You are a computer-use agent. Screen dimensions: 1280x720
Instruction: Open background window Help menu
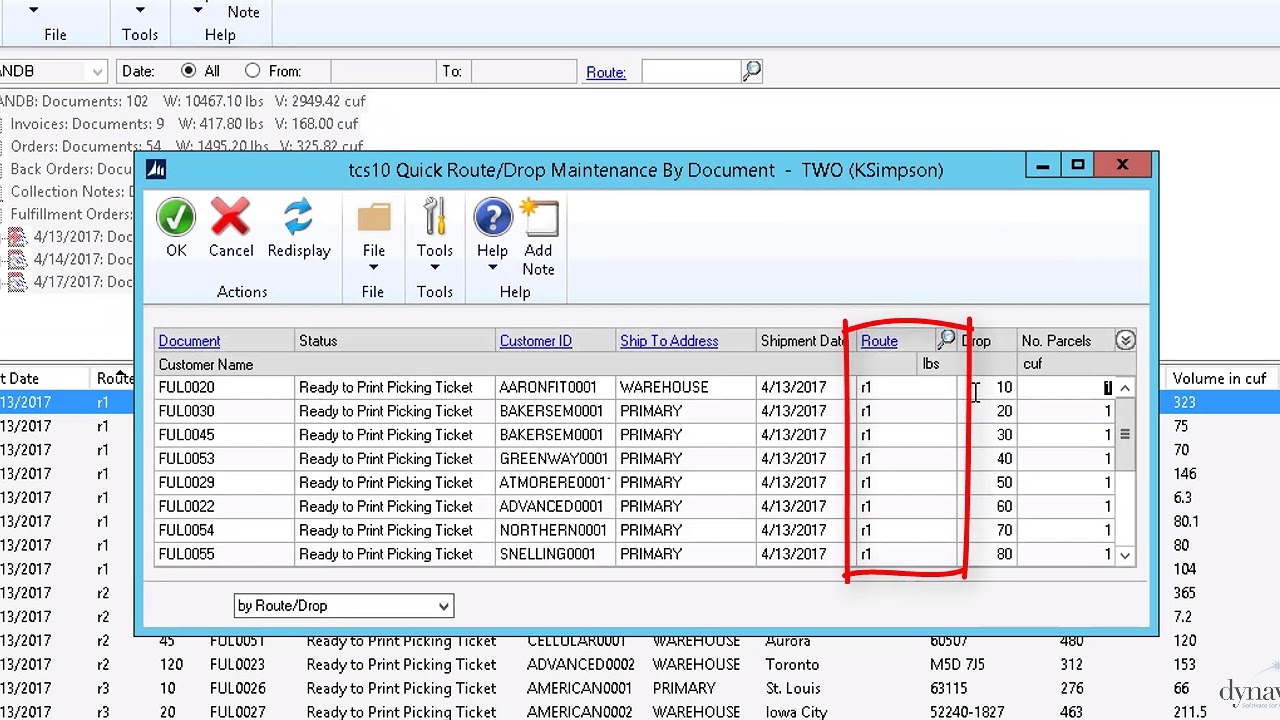click(220, 35)
